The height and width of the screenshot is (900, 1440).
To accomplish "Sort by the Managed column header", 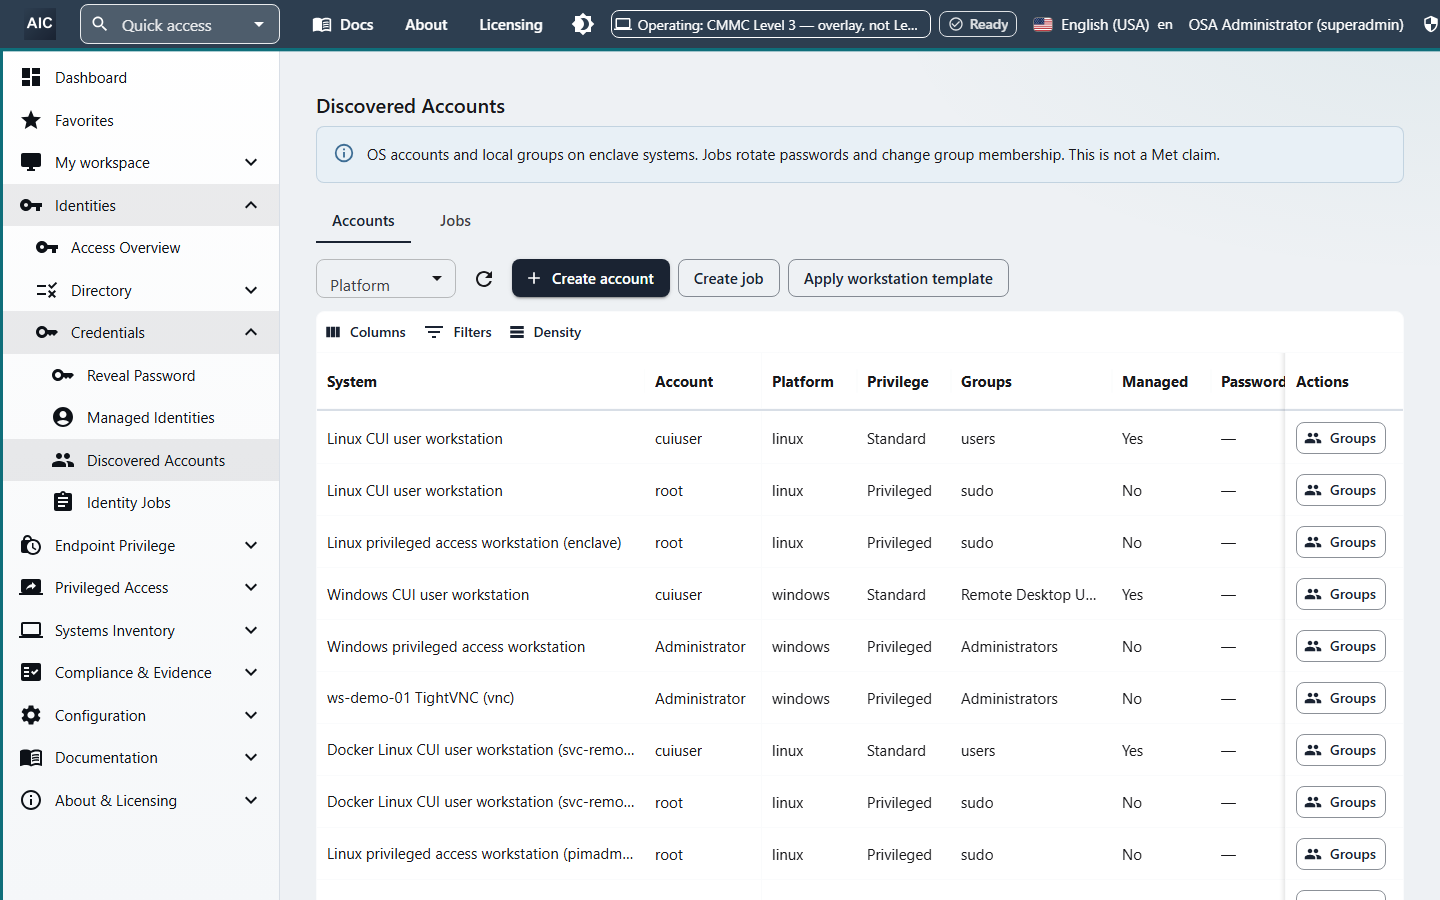I will point(1155,381).
